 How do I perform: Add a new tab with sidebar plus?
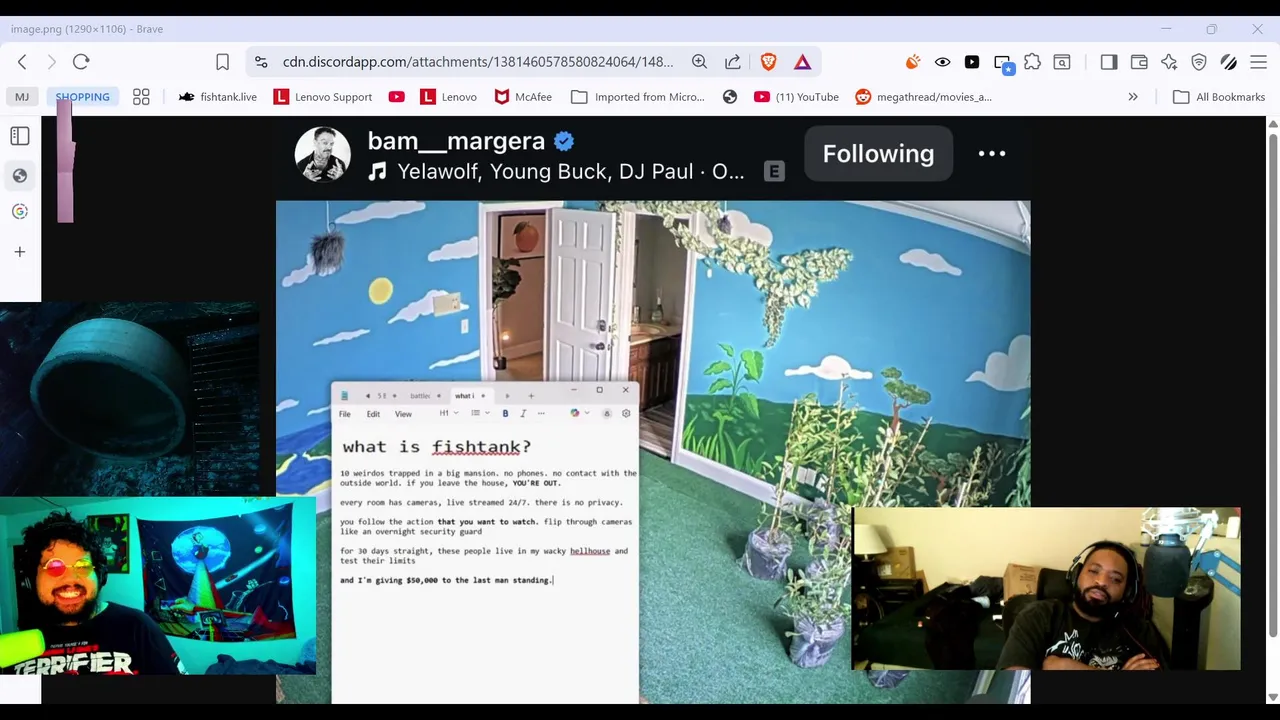(x=20, y=252)
